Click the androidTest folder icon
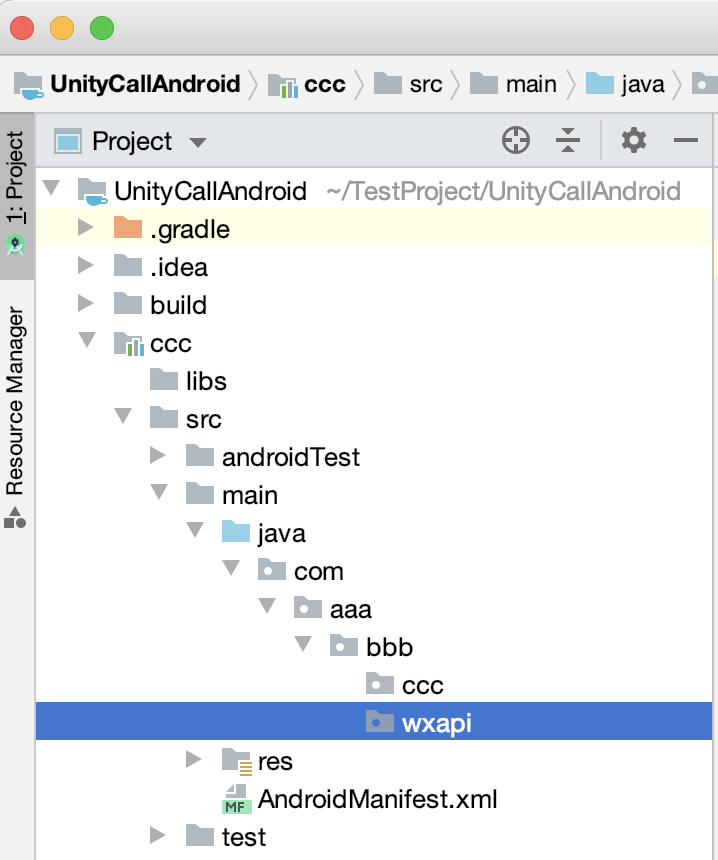Viewport: 718px width, 860px height. 200,455
